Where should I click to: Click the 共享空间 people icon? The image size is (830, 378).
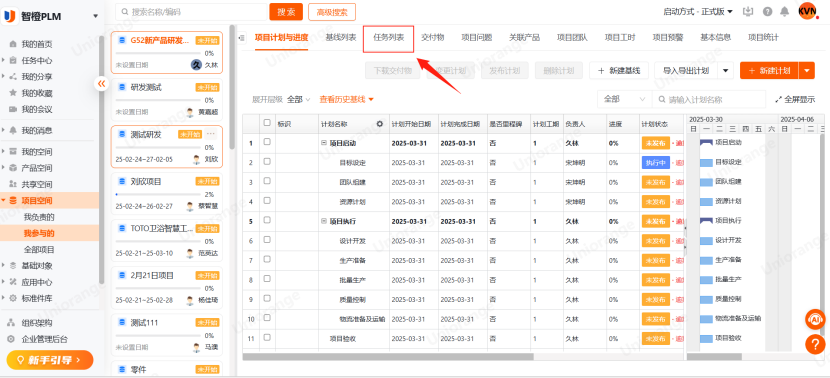point(13,184)
